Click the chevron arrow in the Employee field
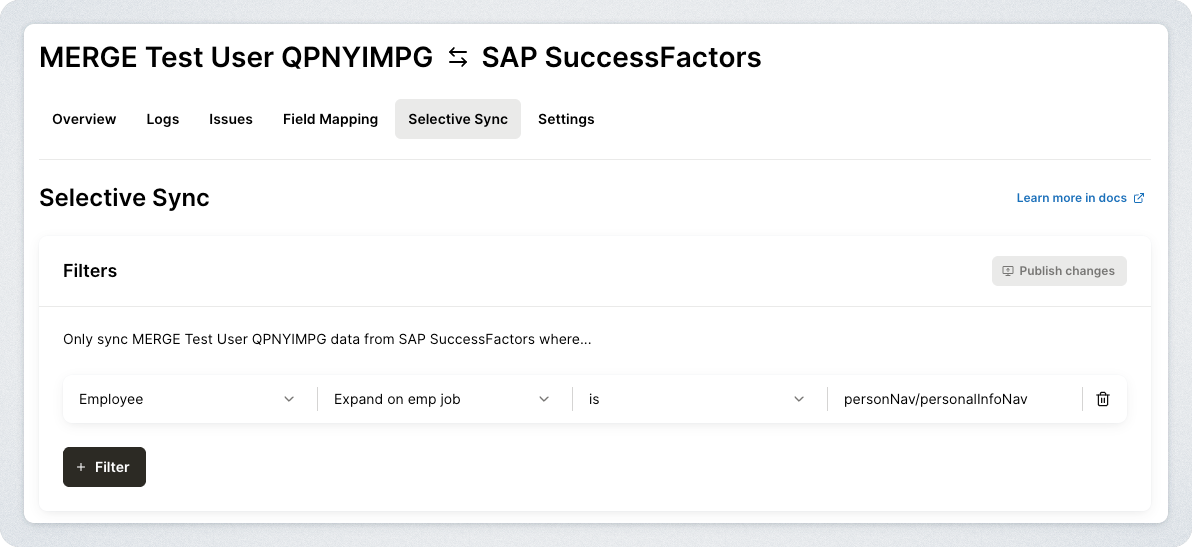 coord(289,399)
